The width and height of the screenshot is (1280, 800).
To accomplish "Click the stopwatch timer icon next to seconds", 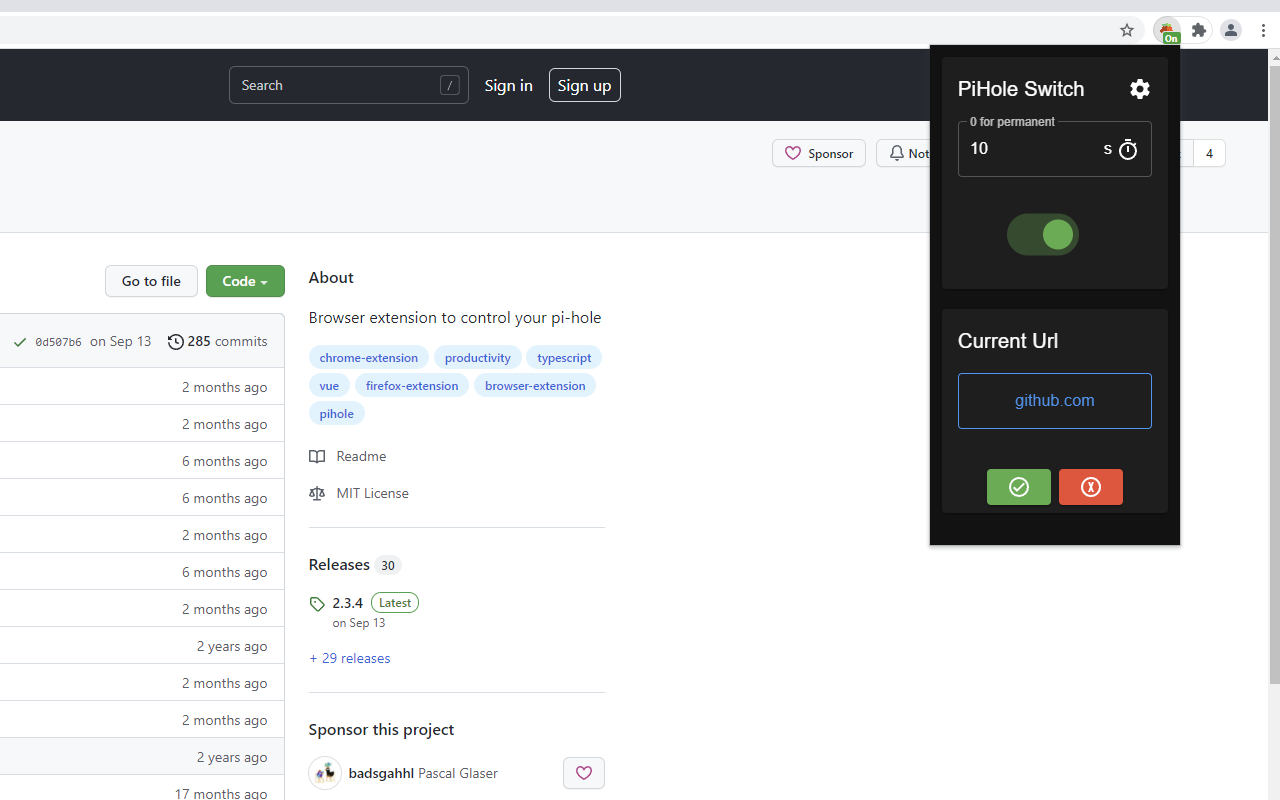I will click(x=1128, y=149).
